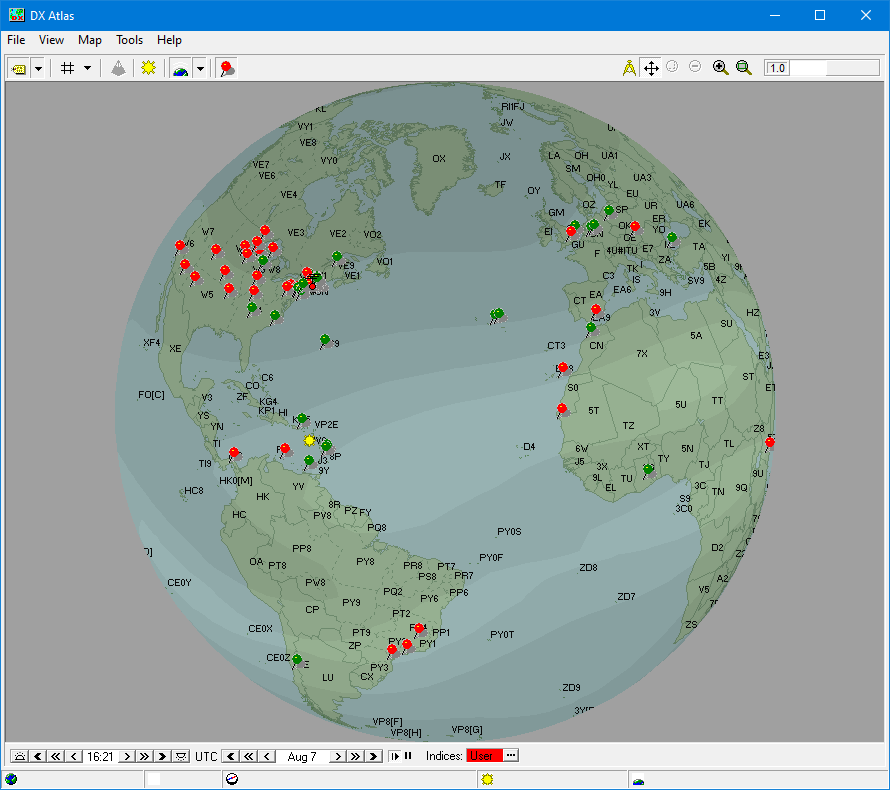Toggle the azimuth lines tool
890x790 pixels.
pyautogui.click(x=628, y=68)
